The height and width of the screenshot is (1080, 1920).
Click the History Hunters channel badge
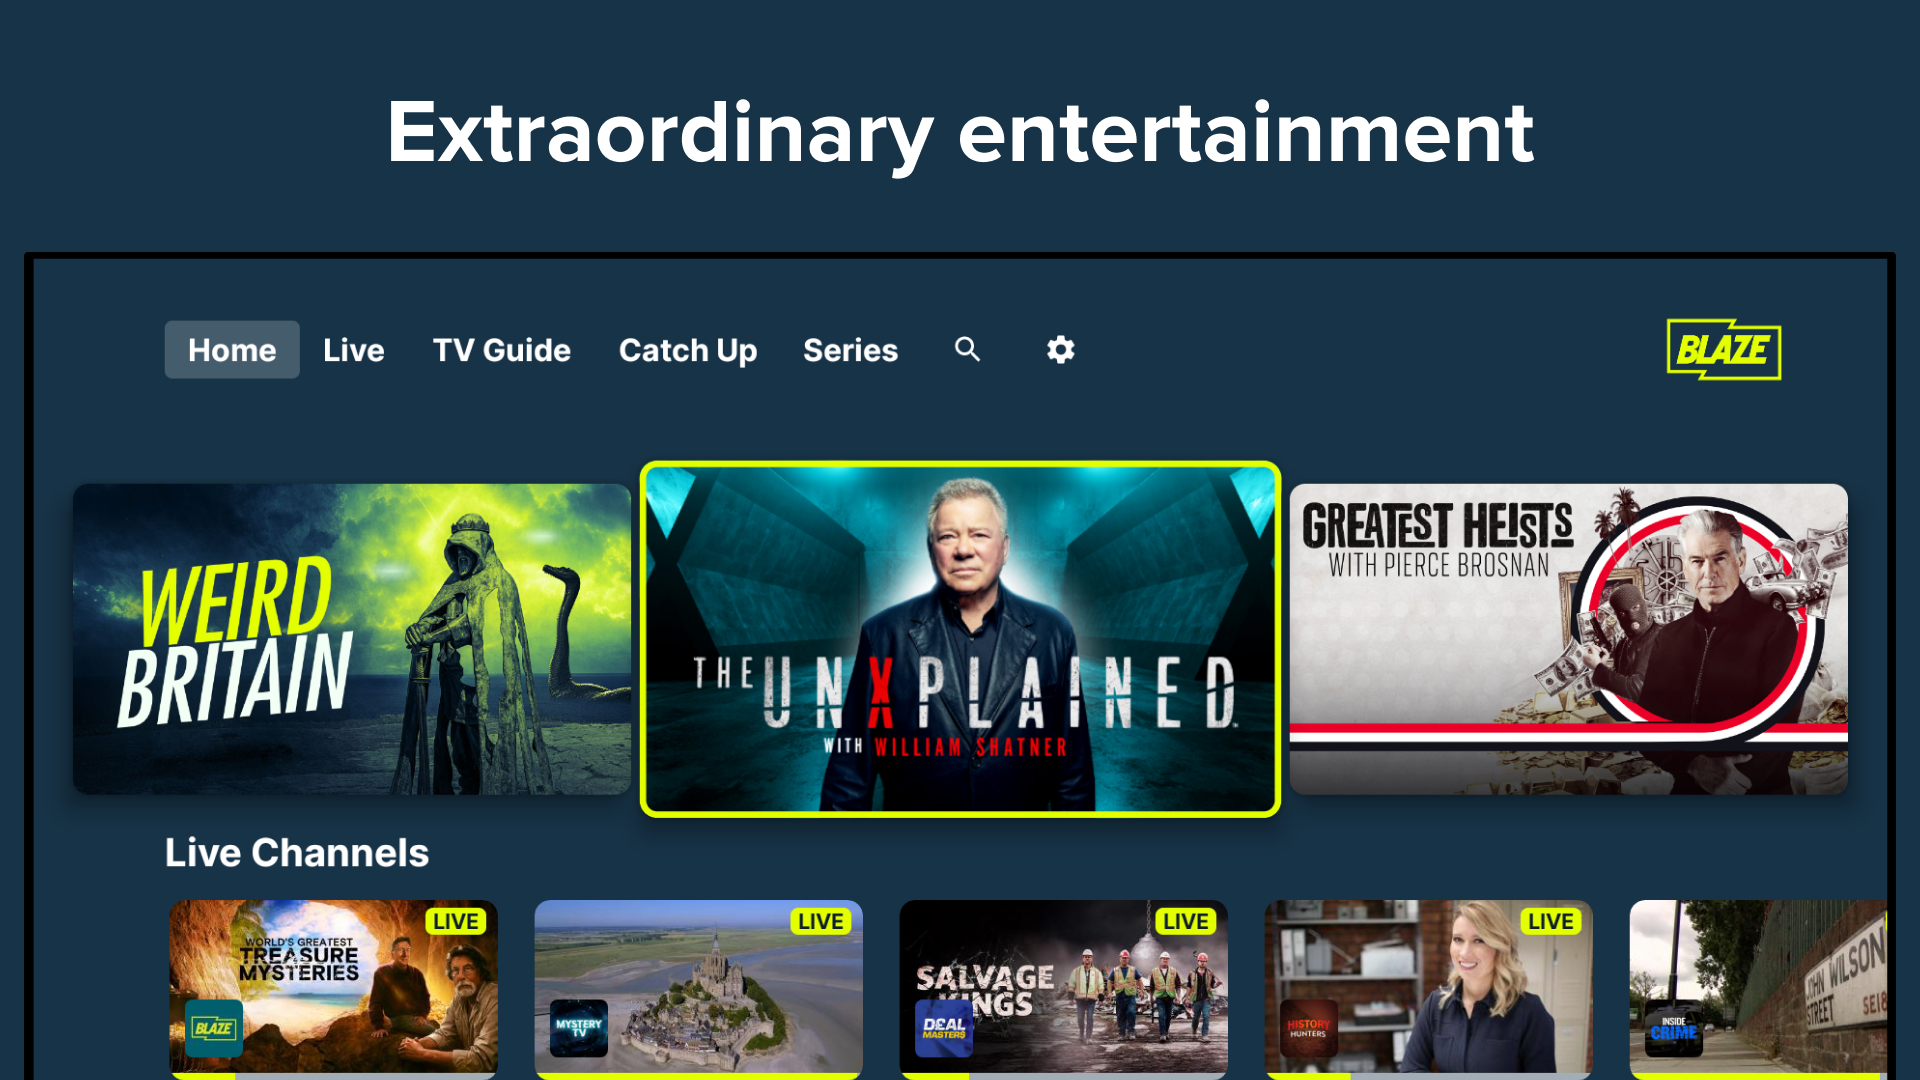click(1308, 1028)
